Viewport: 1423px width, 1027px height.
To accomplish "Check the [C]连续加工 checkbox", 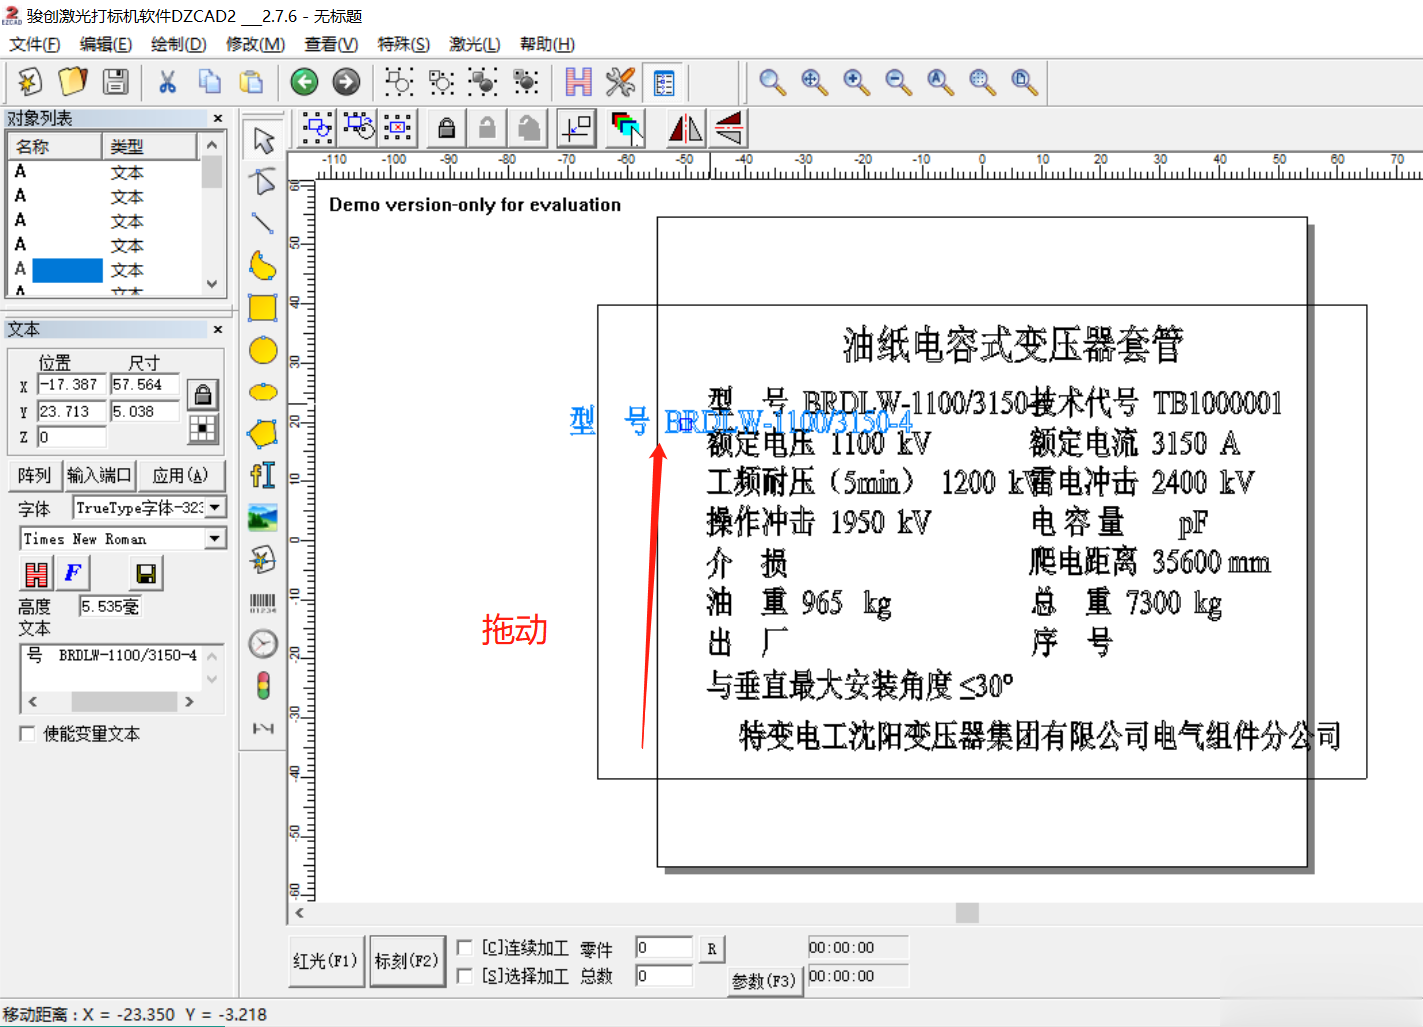I will coord(464,947).
